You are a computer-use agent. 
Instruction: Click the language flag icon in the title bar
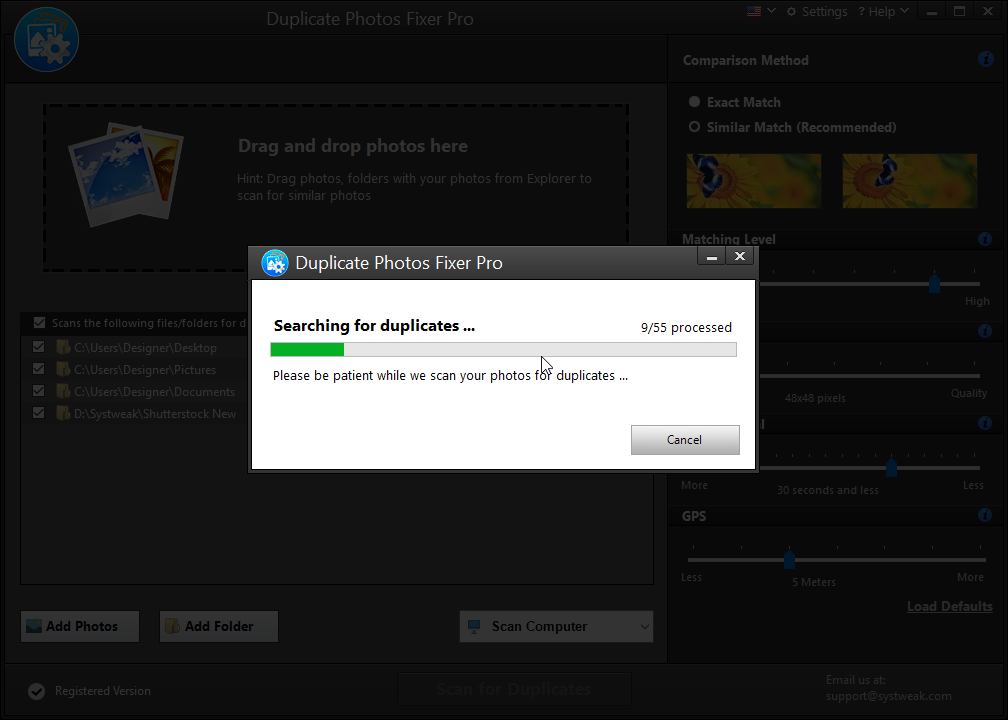pos(752,11)
